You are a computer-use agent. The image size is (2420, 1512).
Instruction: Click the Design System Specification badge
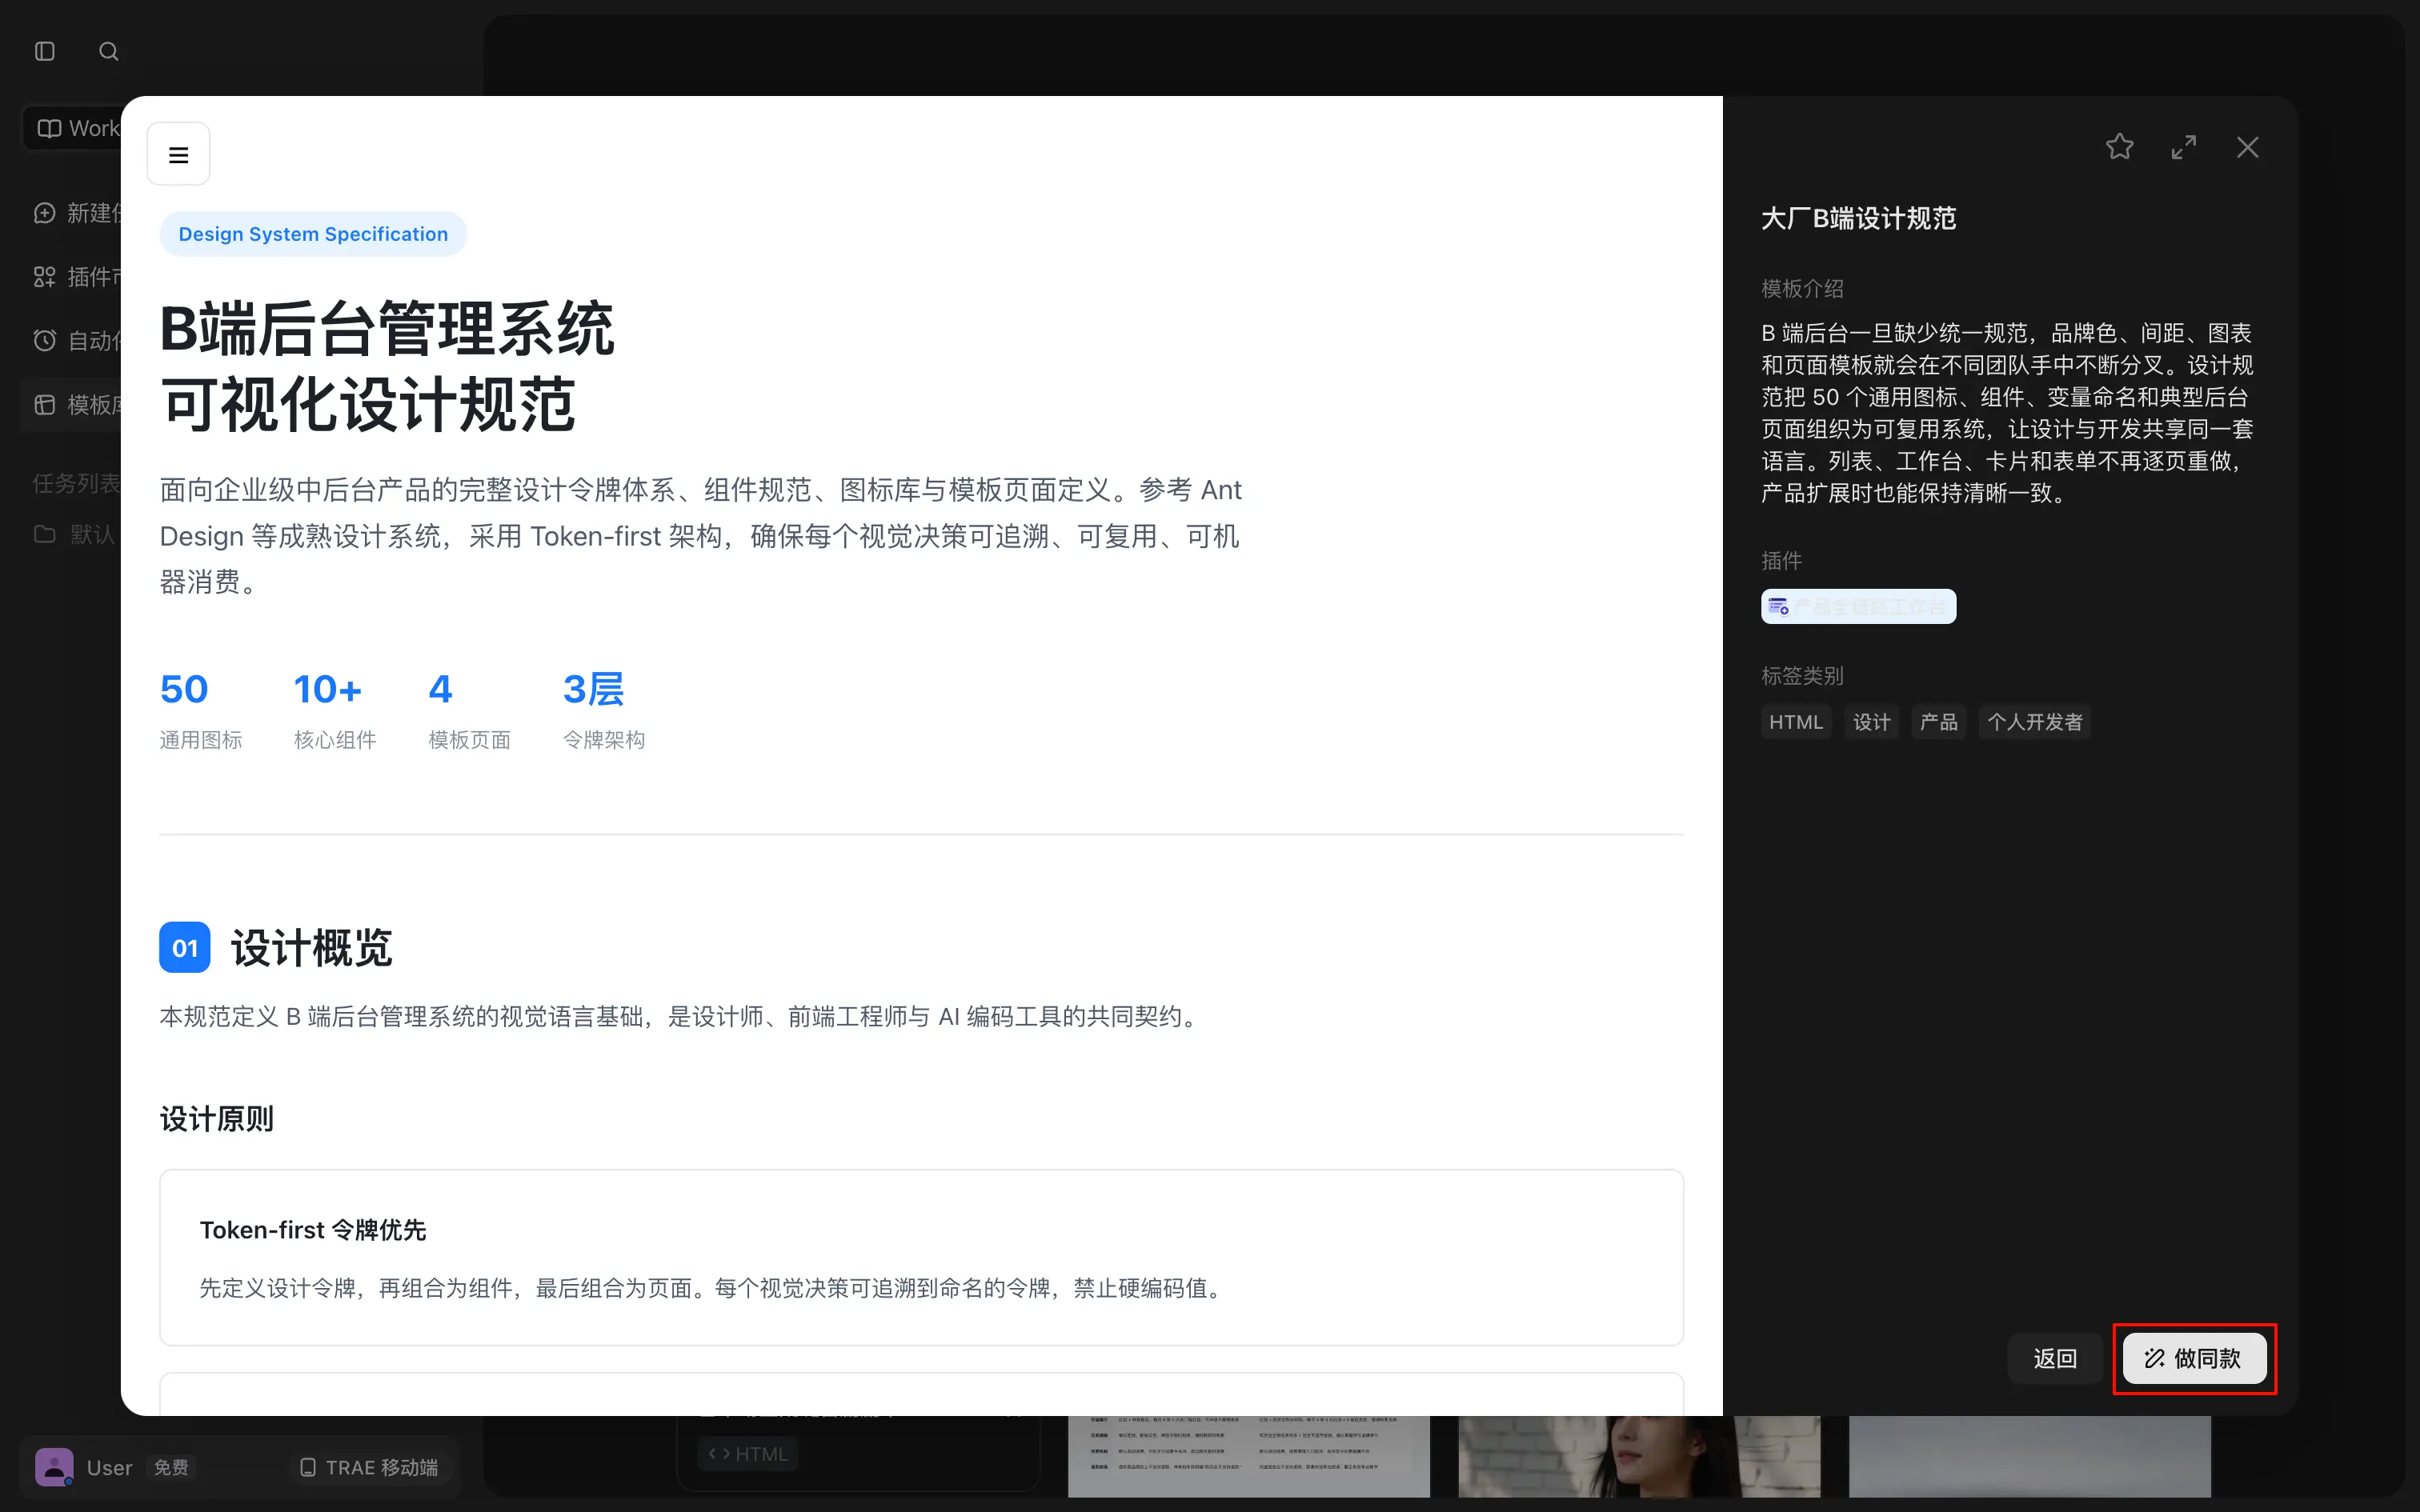pyautogui.click(x=313, y=234)
